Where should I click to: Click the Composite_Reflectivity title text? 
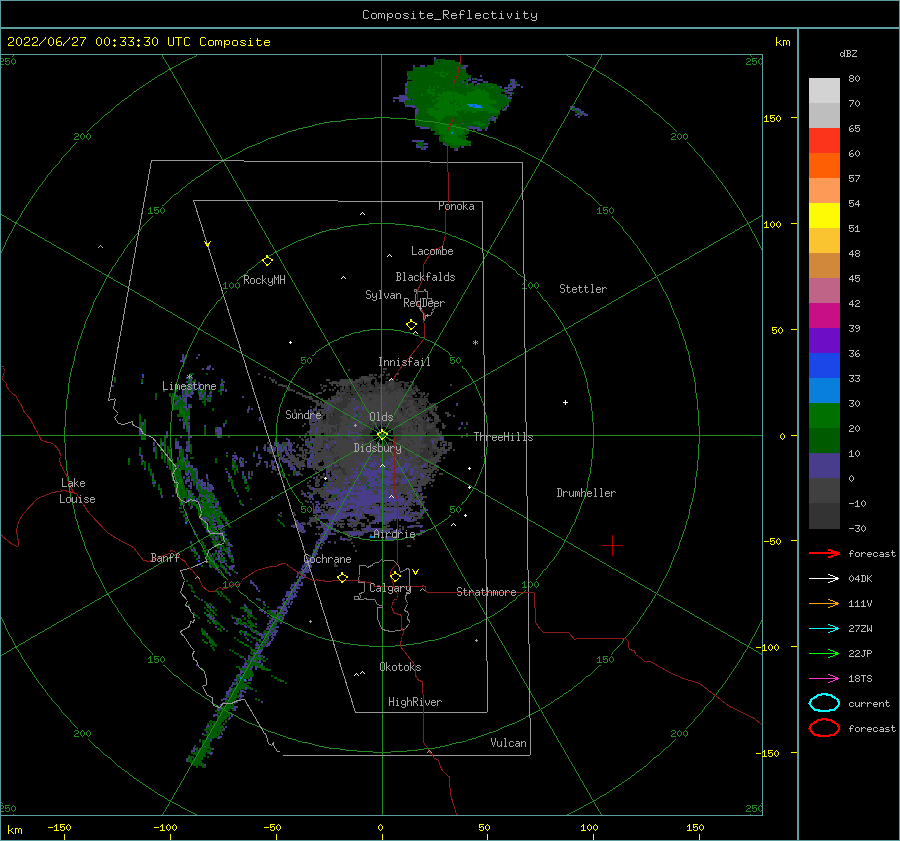pyautogui.click(x=449, y=15)
